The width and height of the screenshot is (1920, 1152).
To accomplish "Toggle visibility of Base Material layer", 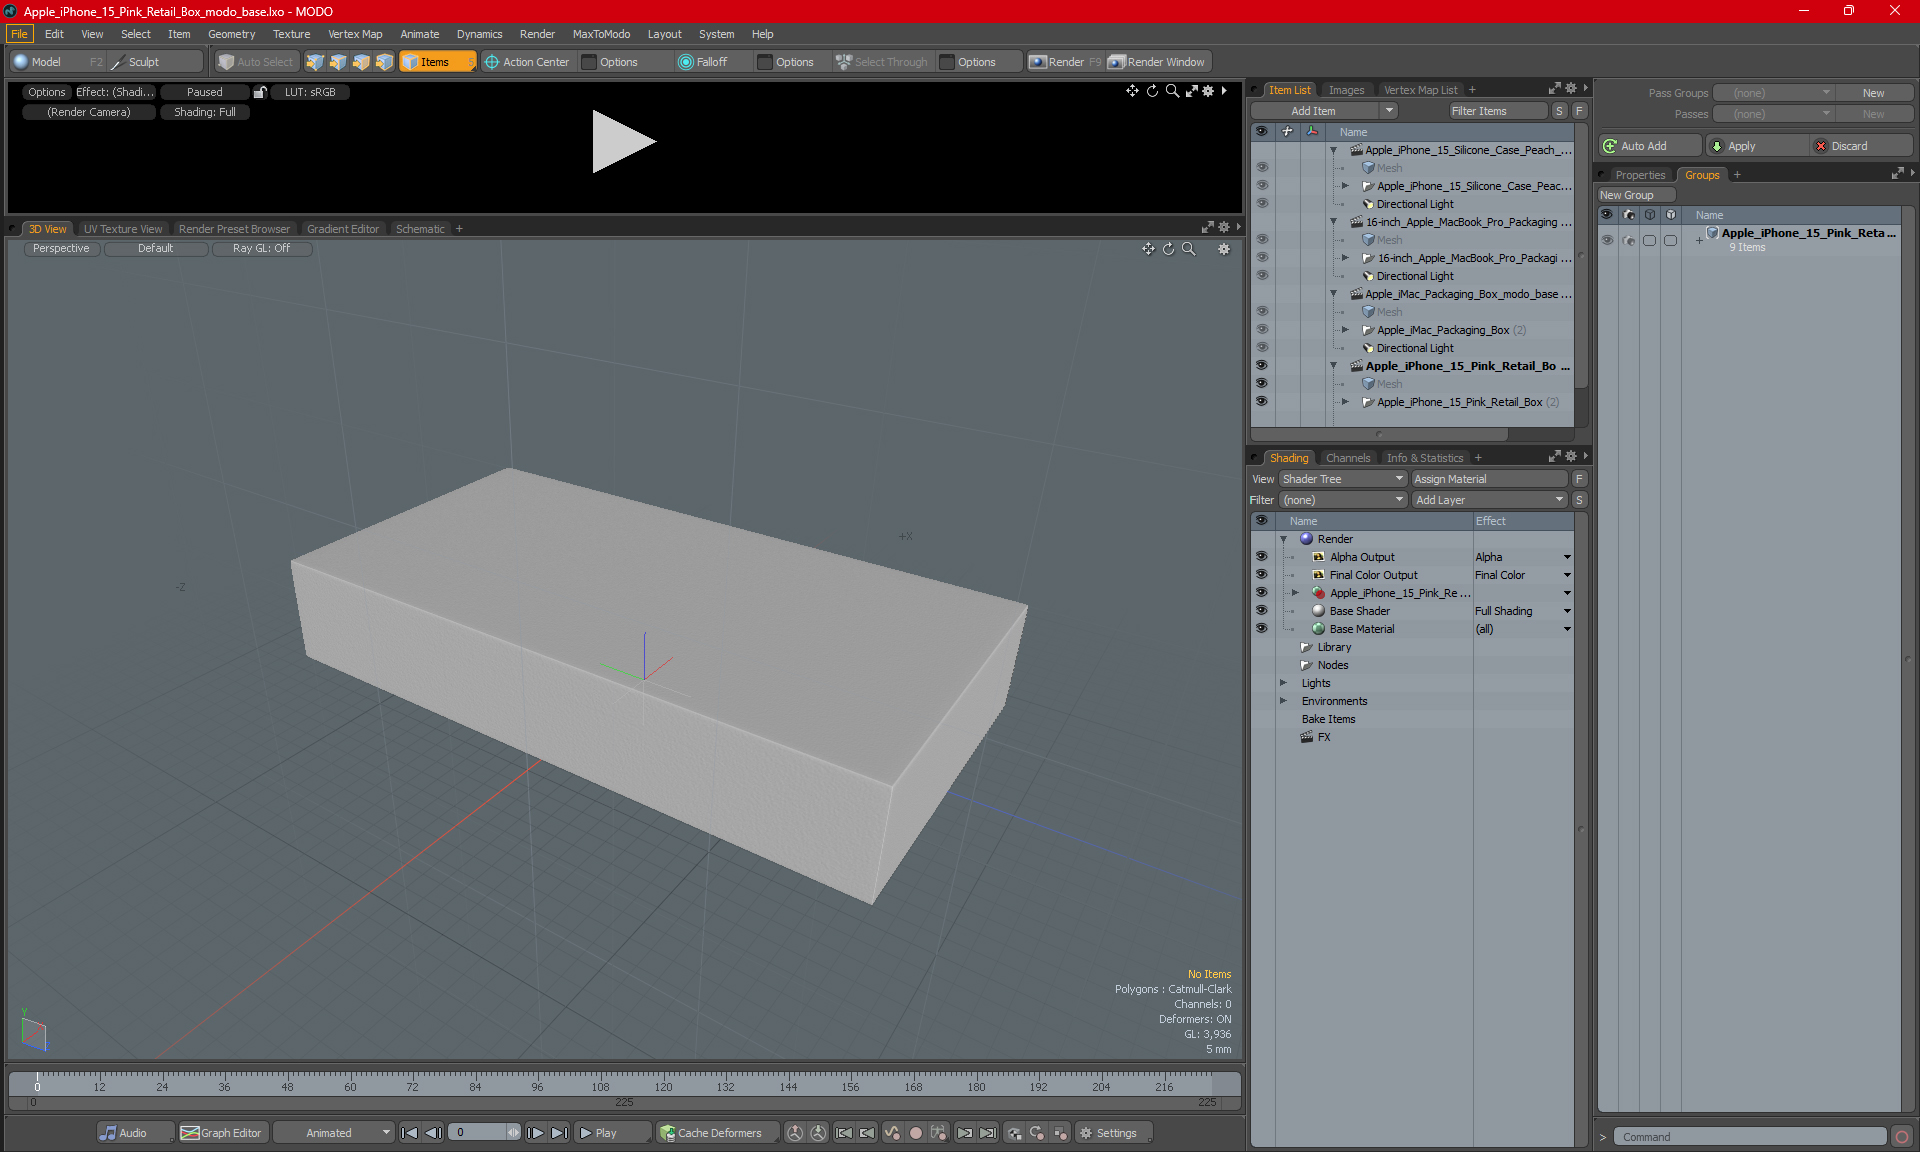I will pos(1261,629).
